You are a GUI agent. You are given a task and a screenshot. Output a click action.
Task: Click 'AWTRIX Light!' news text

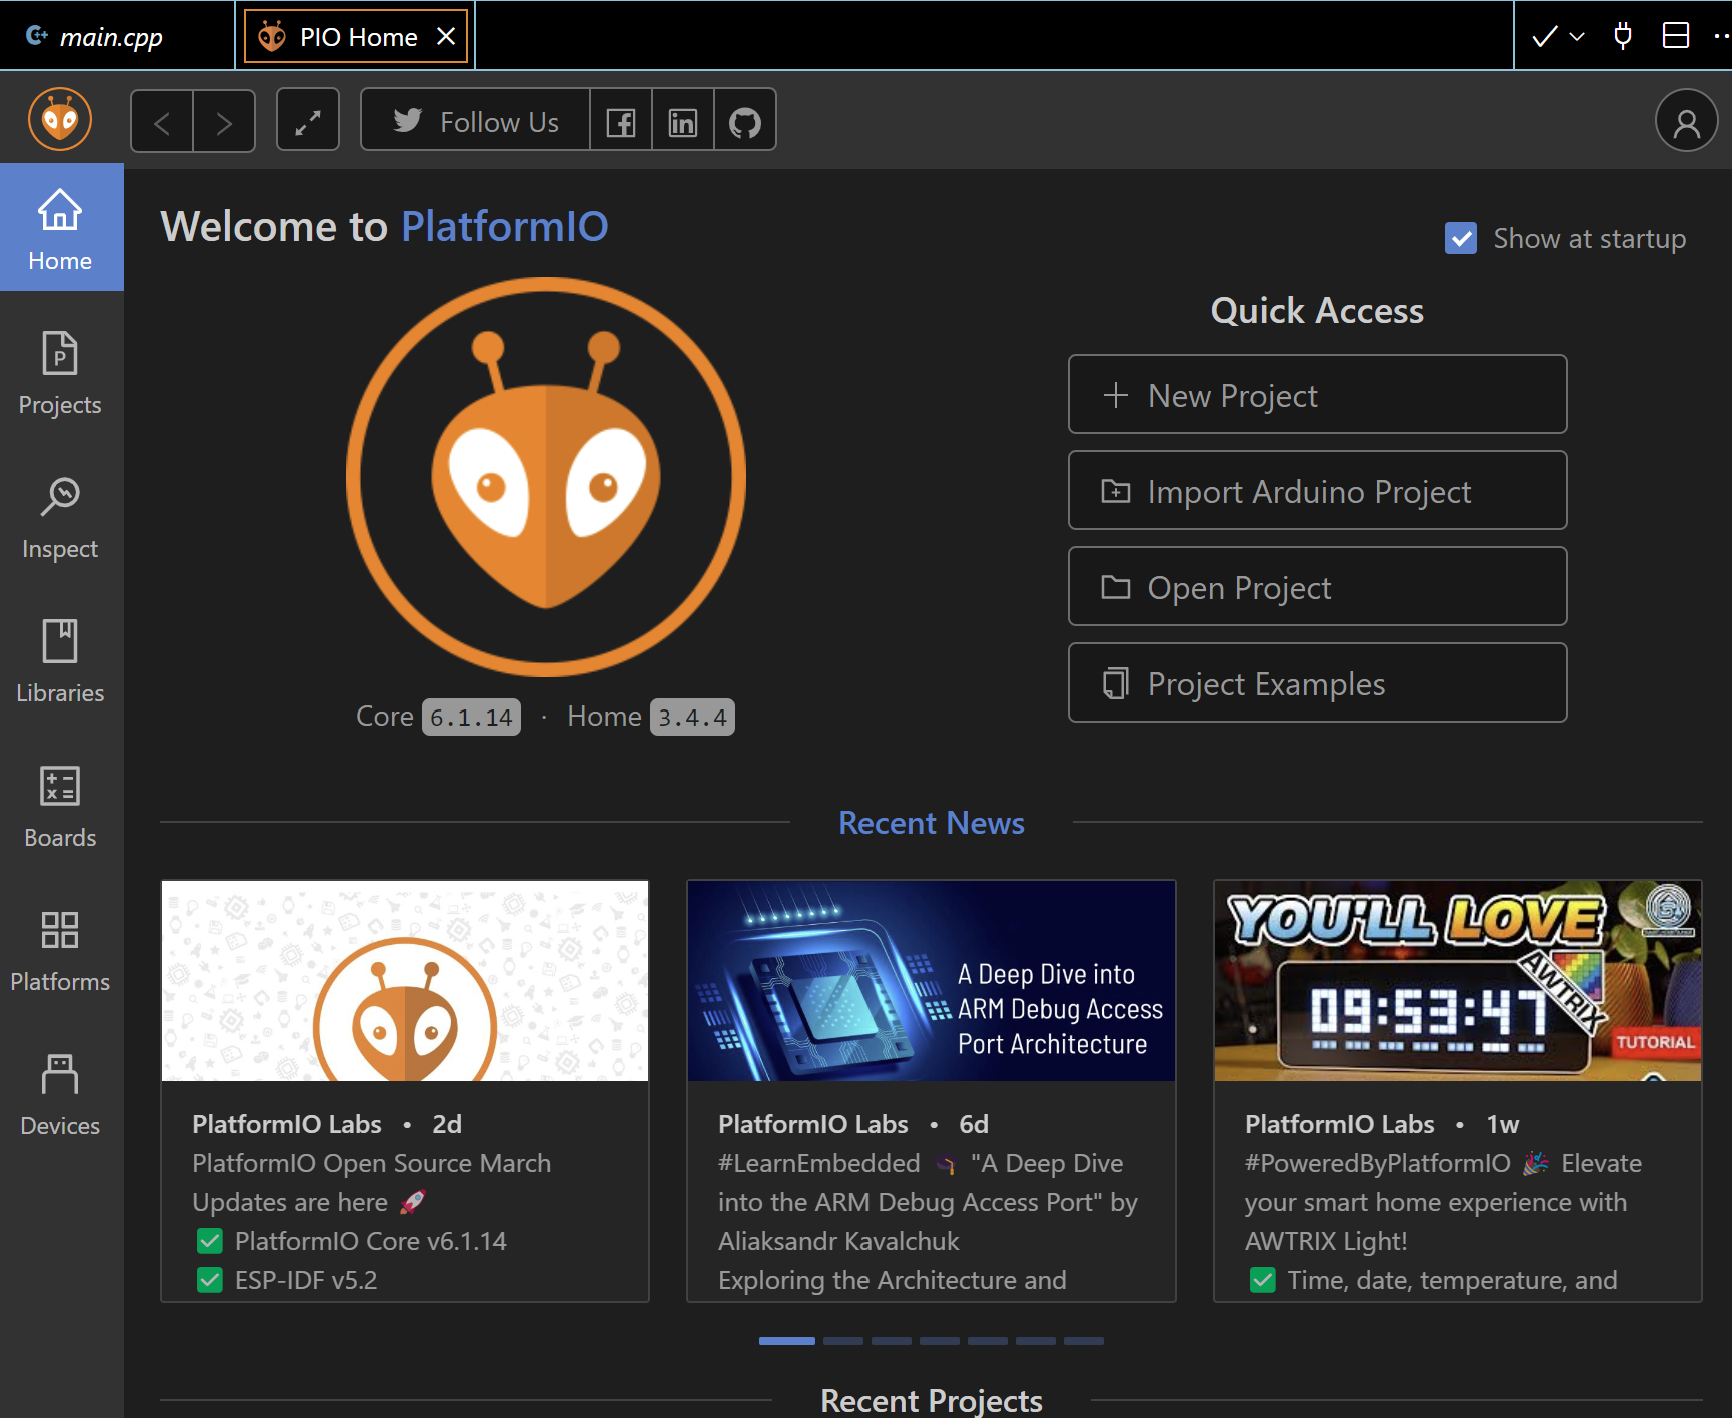click(1326, 1241)
